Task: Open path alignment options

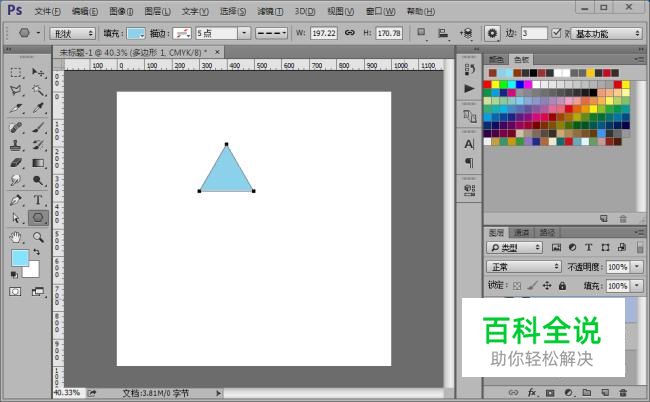Action: (x=443, y=33)
